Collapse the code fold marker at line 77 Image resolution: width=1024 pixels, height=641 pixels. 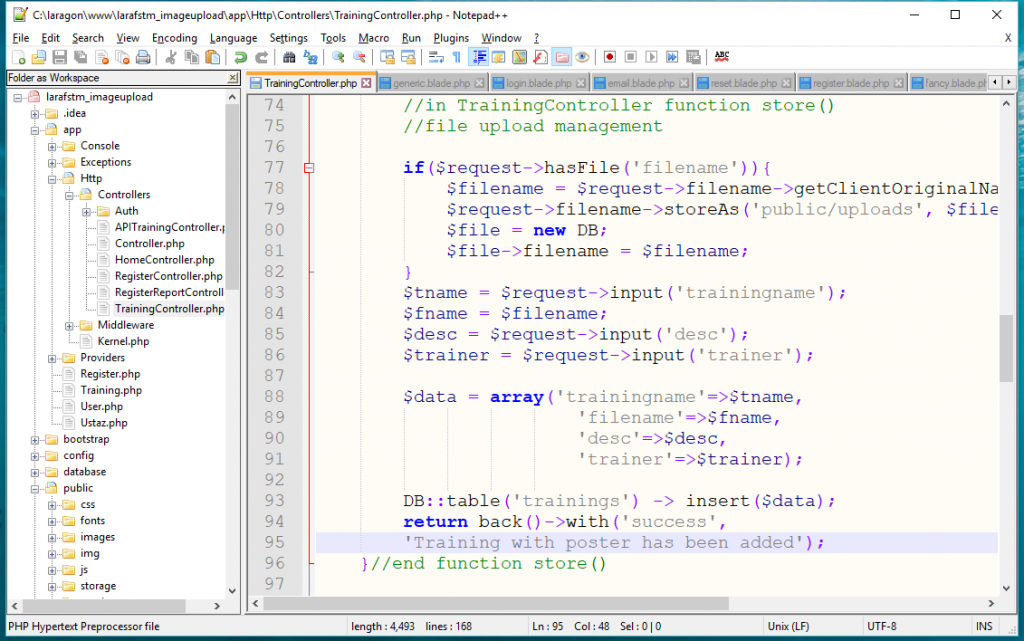pyautogui.click(x=308, y=168)
